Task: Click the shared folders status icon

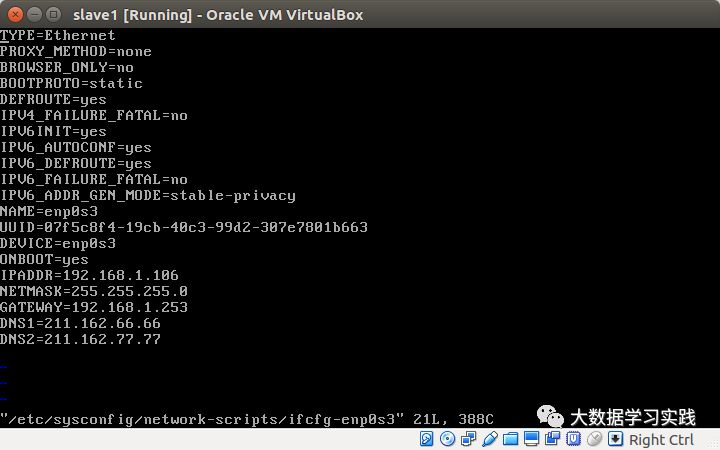Action: click(510, 439)
